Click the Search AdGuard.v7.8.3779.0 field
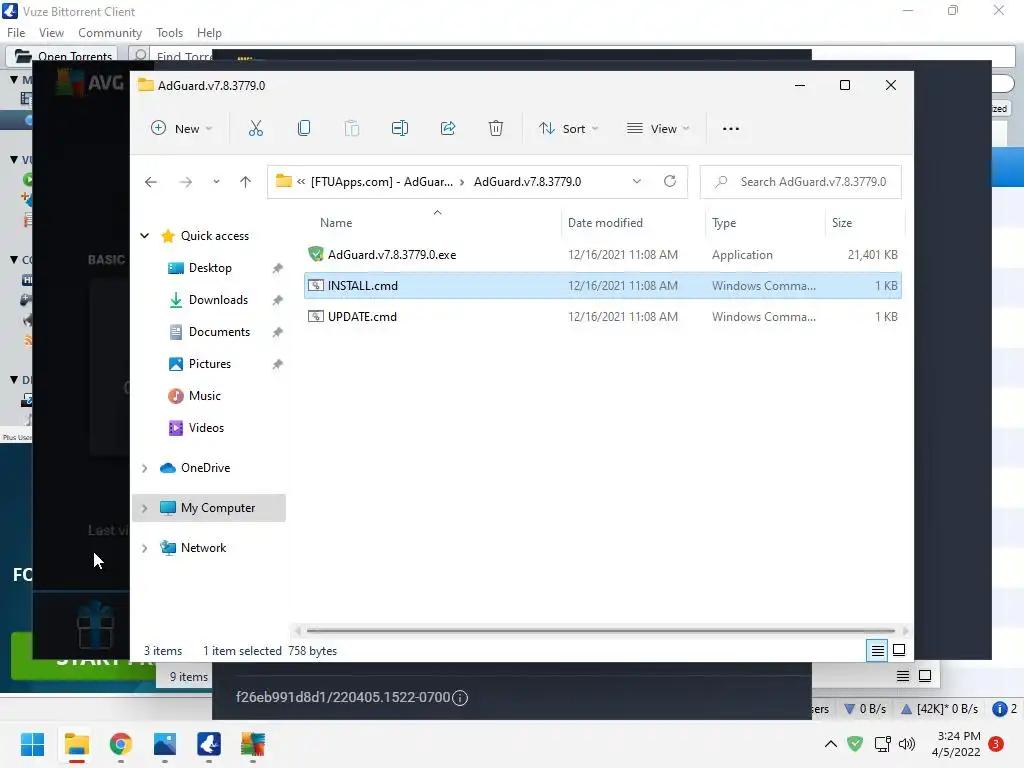The image size is (1024, 768). [x=801, y=182]
